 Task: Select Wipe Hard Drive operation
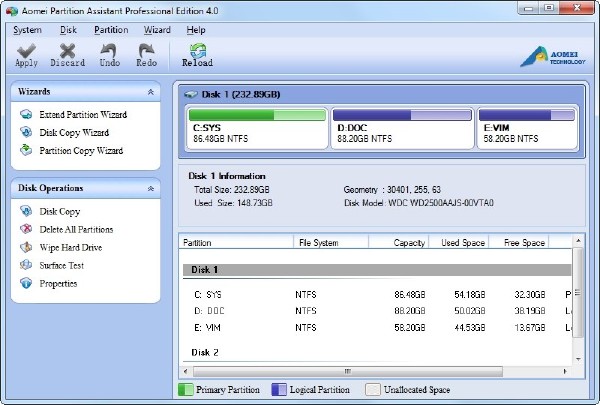[x=70, y=247]
